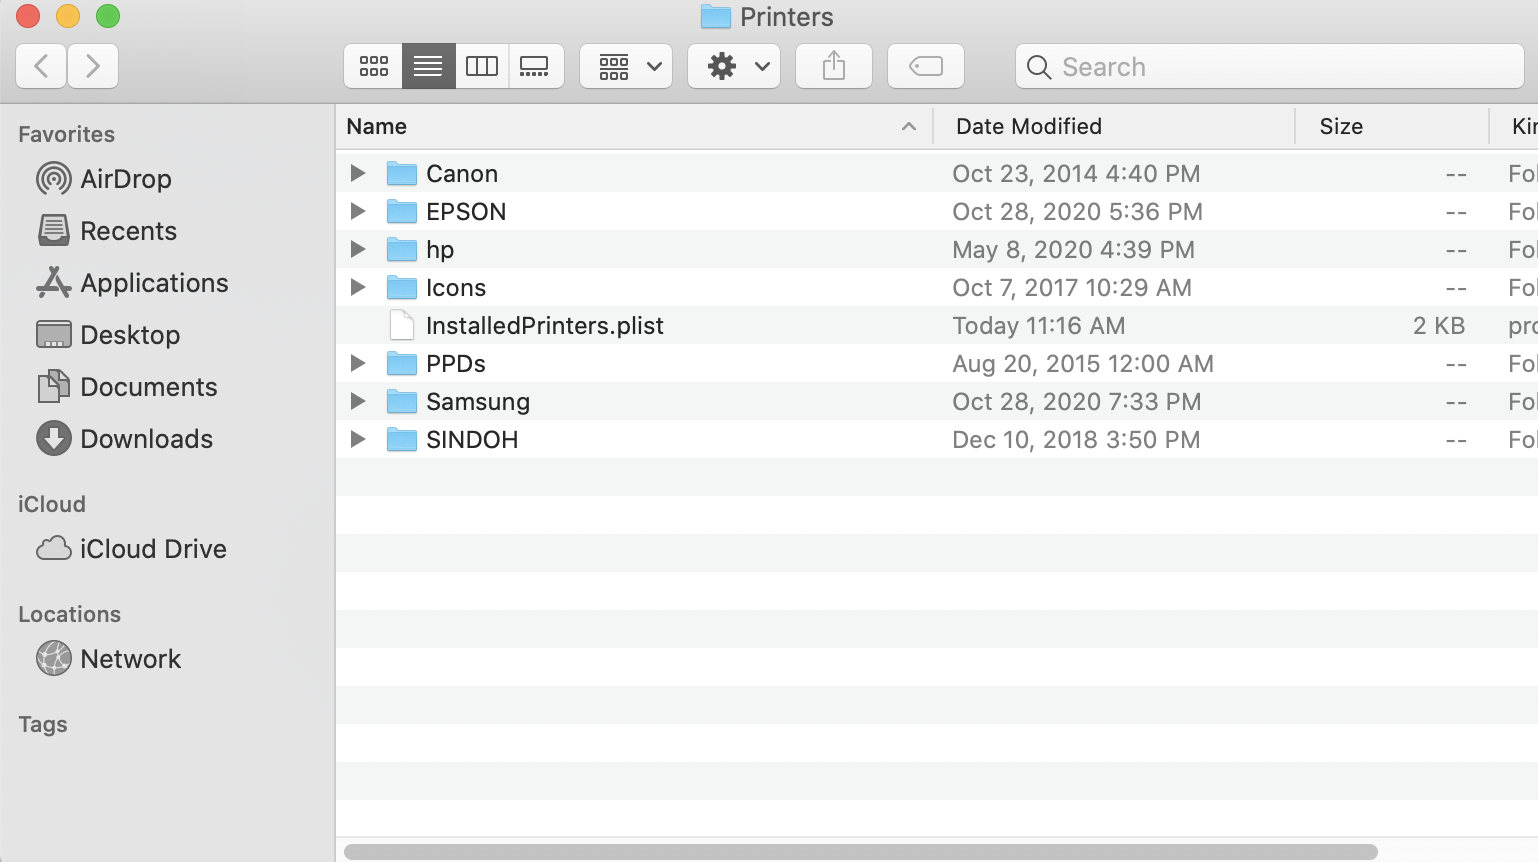Click the Network globe icon

pyautogui.click(x=54, y=659)
